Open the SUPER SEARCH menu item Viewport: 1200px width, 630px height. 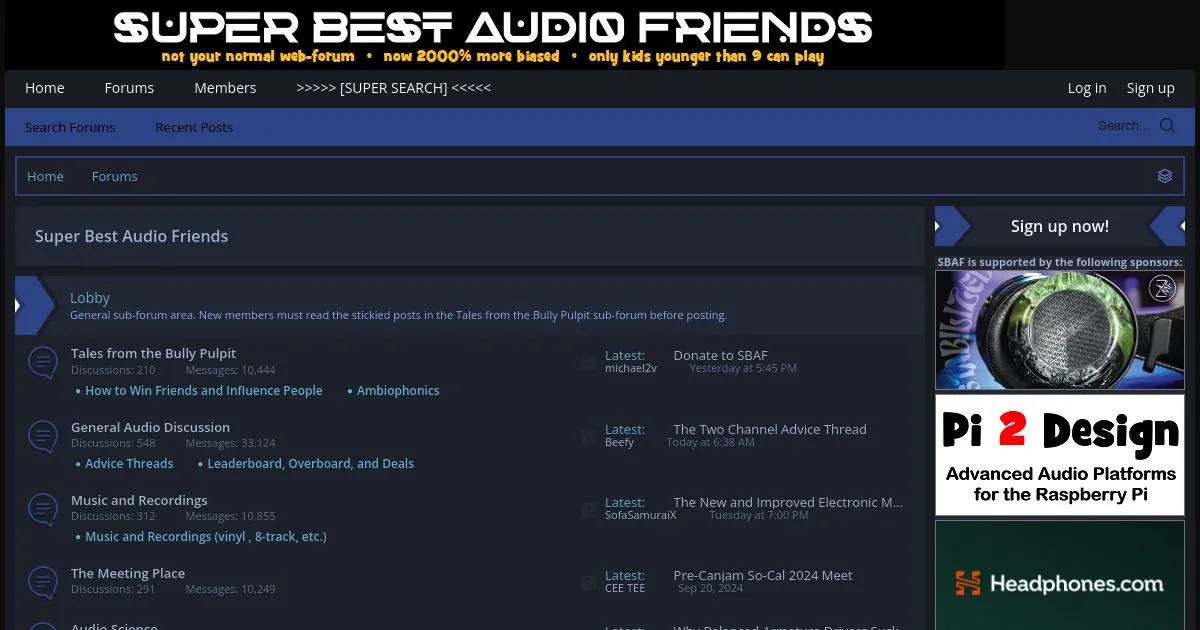click(x=394, y=88)
